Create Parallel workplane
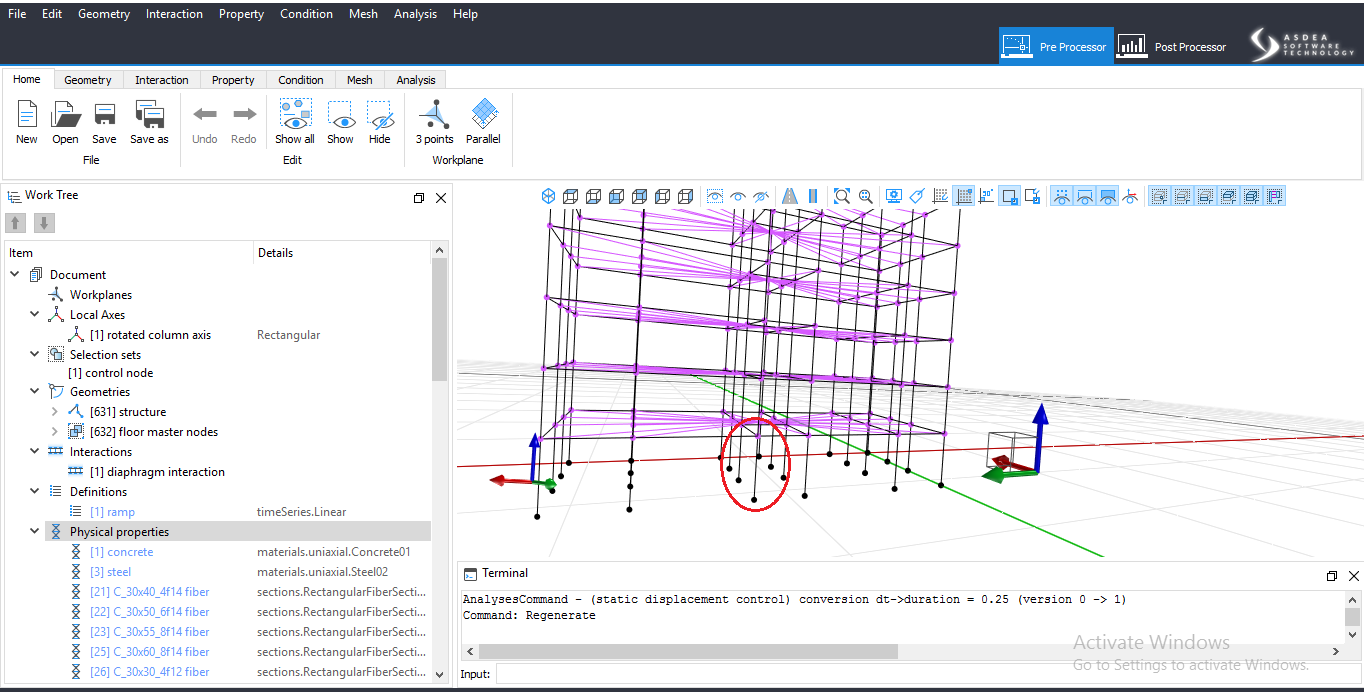The width and height of the screenshot is (1364, 692). coord(483,122)
